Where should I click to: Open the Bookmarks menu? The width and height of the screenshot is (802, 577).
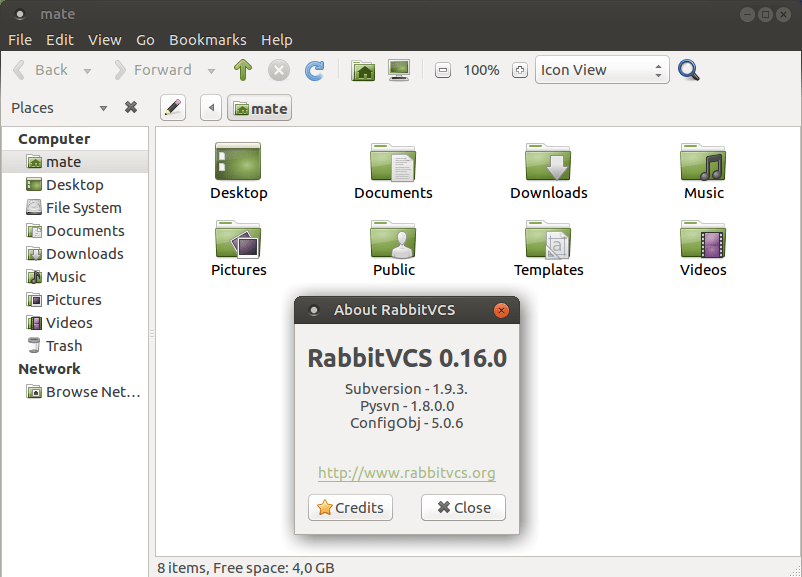pos(208,40)
